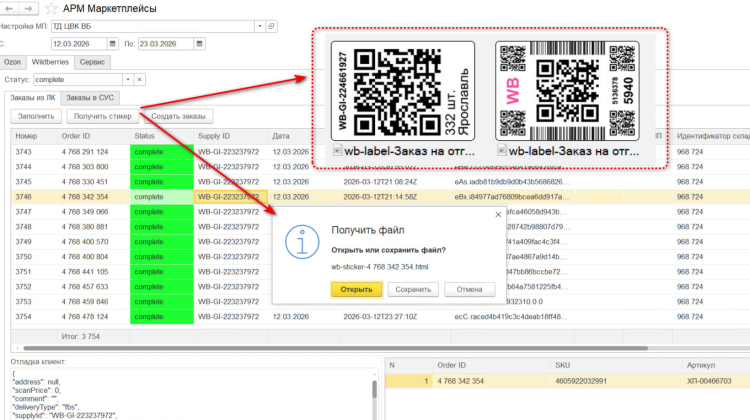The height and width of the screenshot is (420, 750).
Task: Clear the Статус filter with X icon
Action: point(140,79)
